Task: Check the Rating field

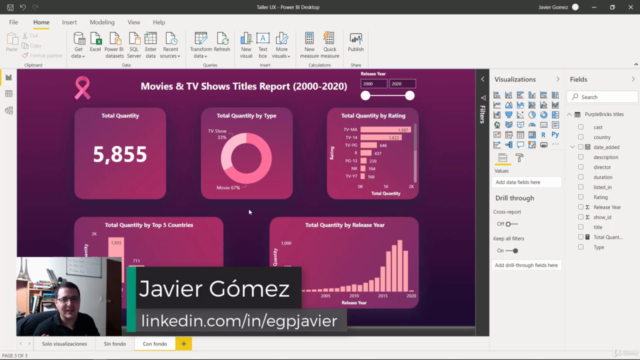Action: click(581, 197)
